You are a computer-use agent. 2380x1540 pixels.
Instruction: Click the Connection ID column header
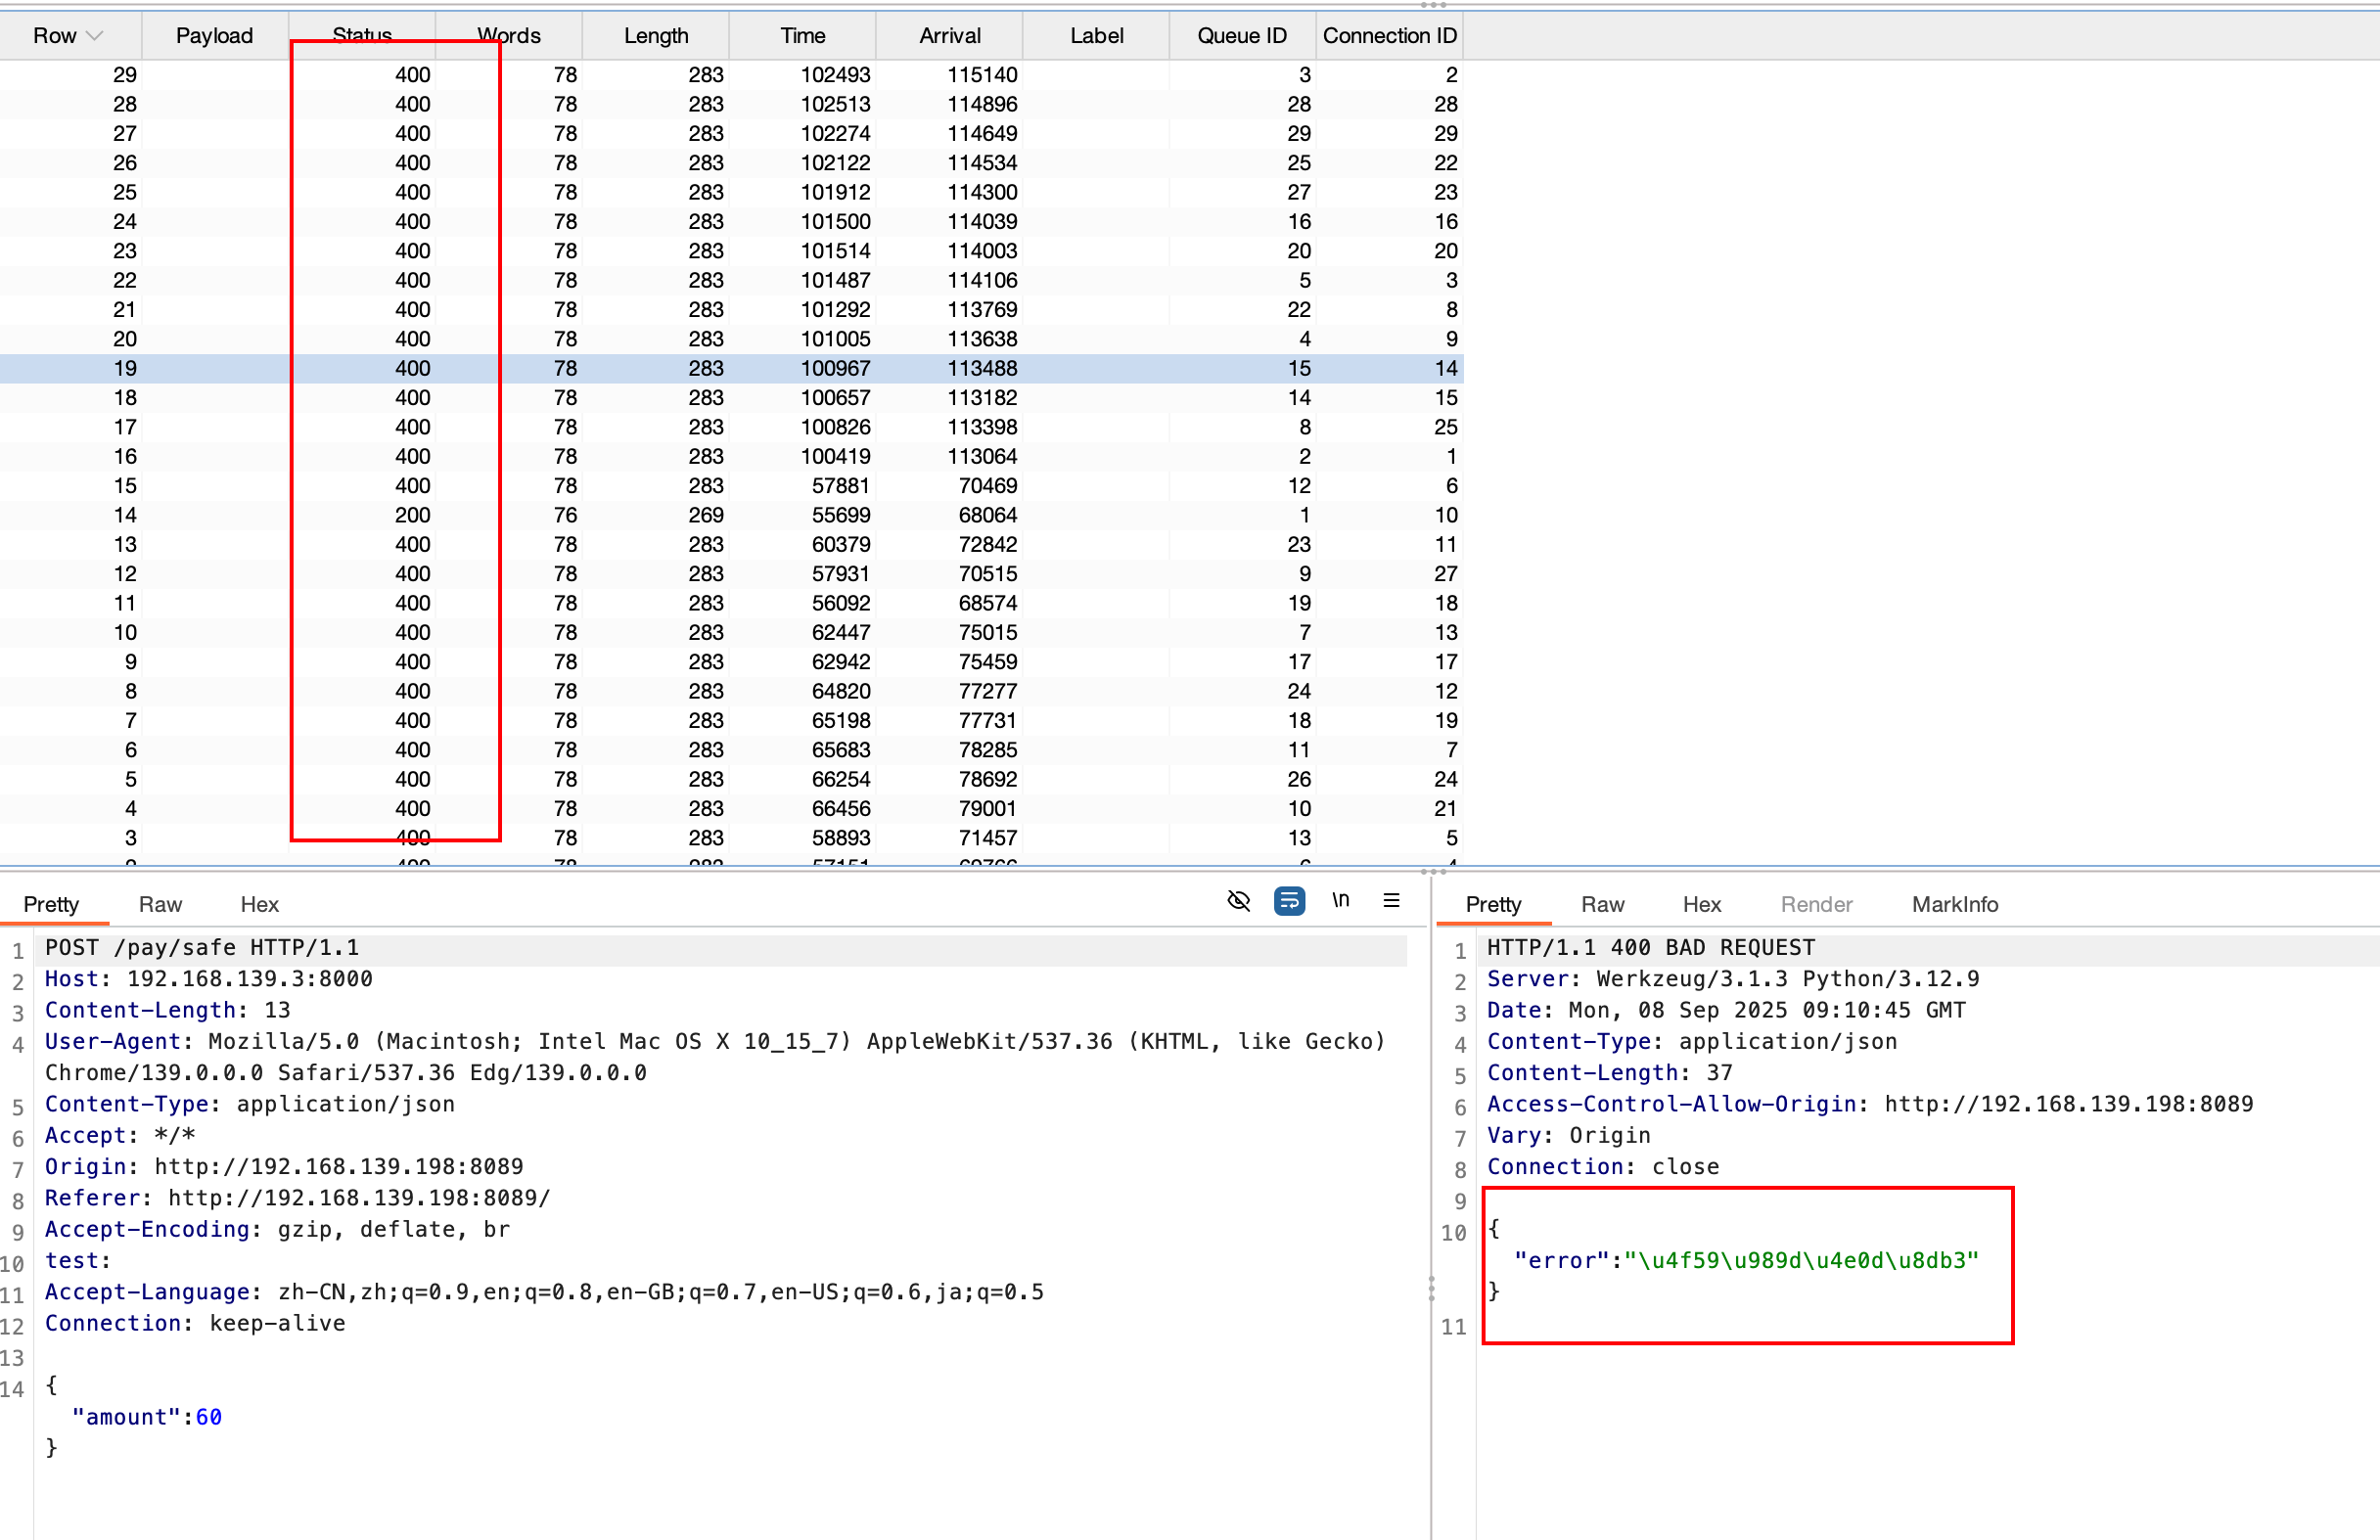(x=1389, y=36)
